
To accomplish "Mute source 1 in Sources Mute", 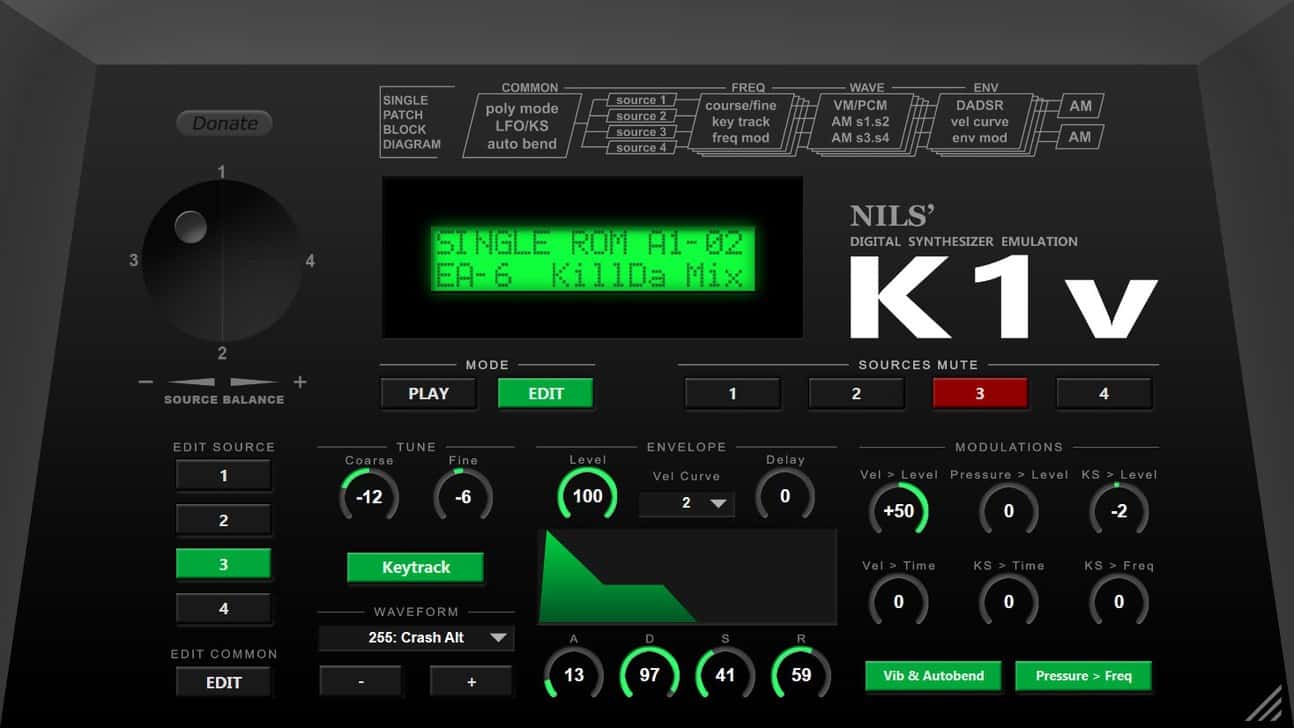I will tap(732, 394).
